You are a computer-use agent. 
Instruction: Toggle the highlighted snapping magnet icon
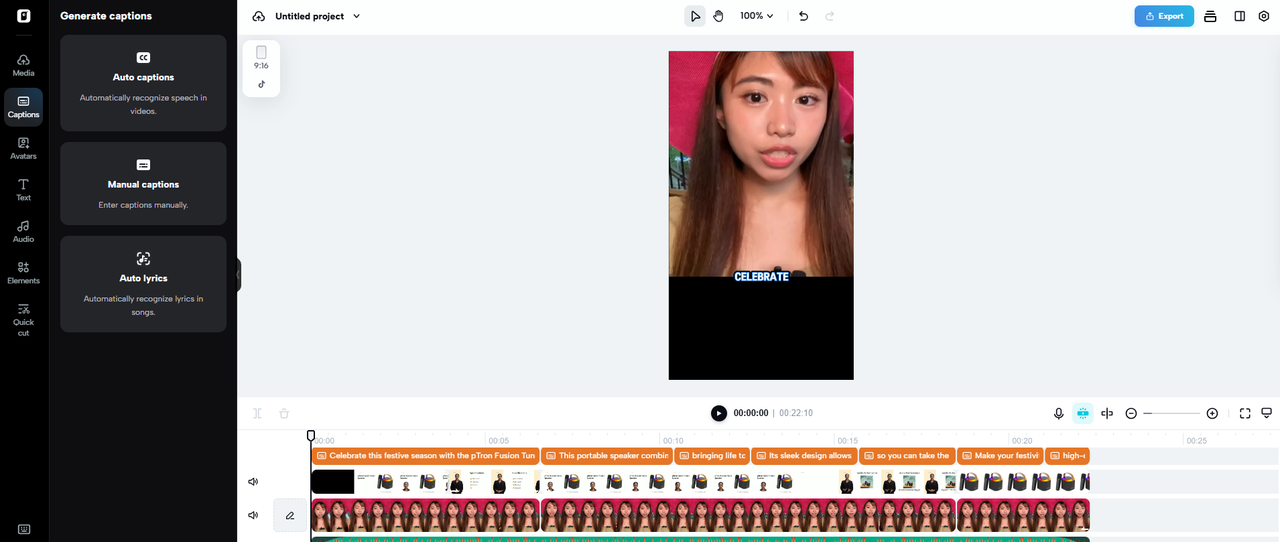click(1082, 413)
